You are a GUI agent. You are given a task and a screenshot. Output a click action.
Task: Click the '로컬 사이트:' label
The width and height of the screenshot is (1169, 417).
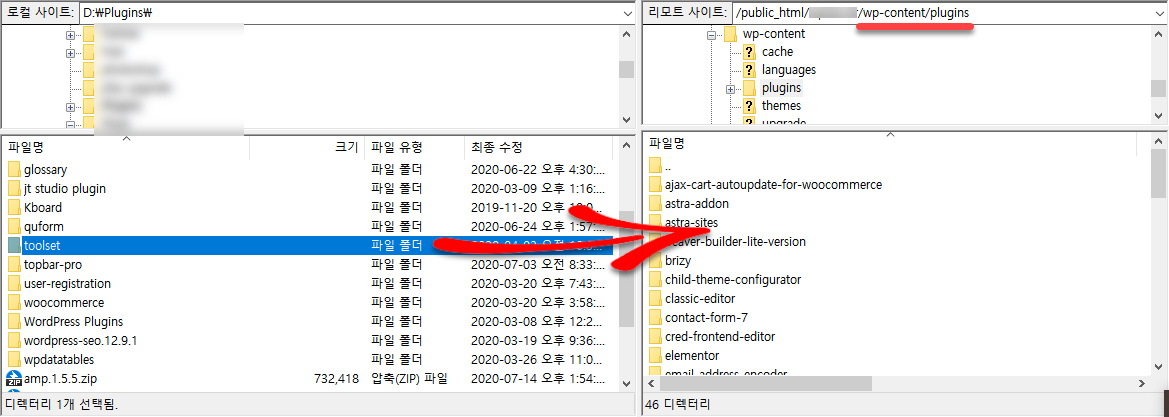40,13
